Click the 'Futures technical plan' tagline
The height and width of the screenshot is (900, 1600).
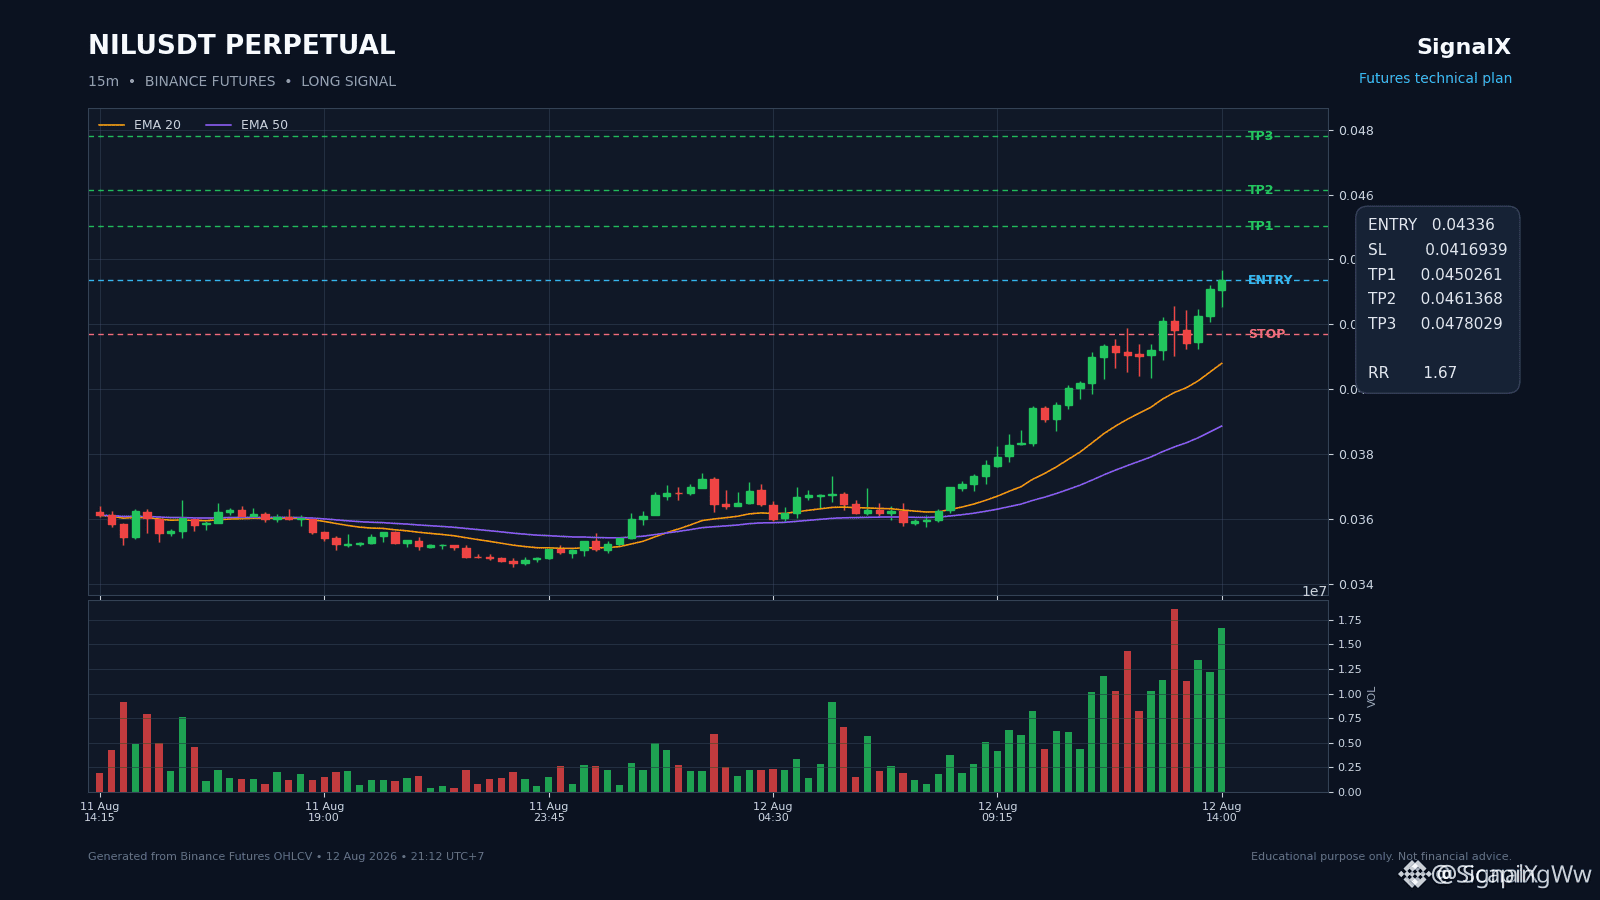coord(1435,79)
